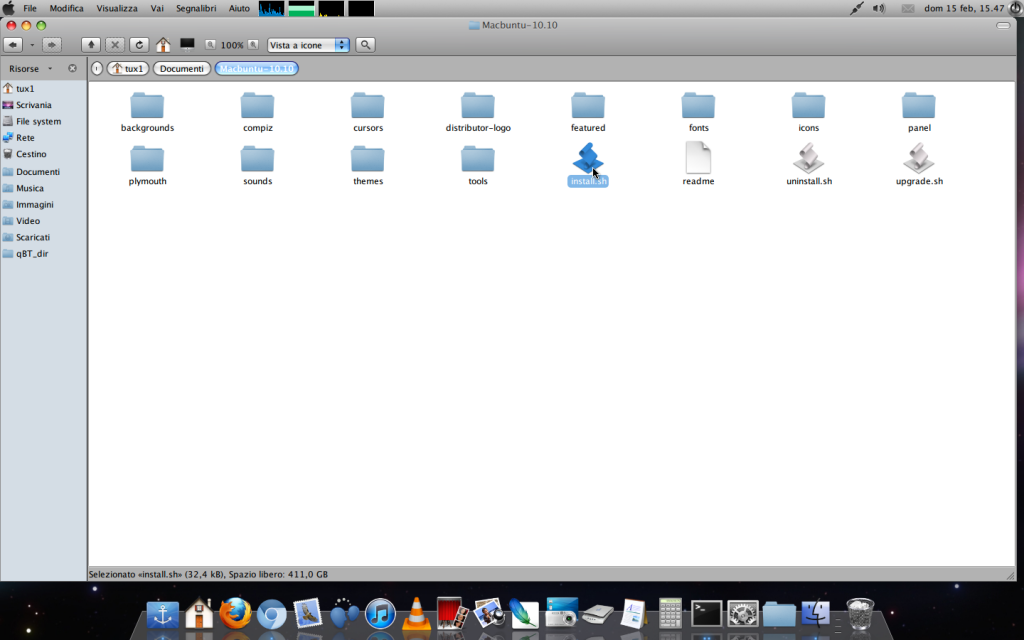Screen dimensions: 1024x640
Task: Go up to the parent folder
Action: click(x=91, y=45)
